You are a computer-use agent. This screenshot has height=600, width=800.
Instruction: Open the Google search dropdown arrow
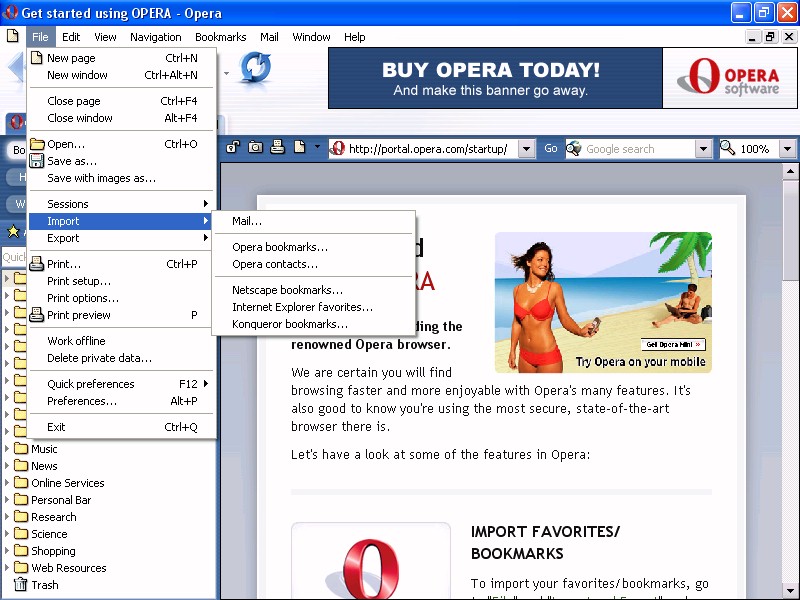(703, 149)
